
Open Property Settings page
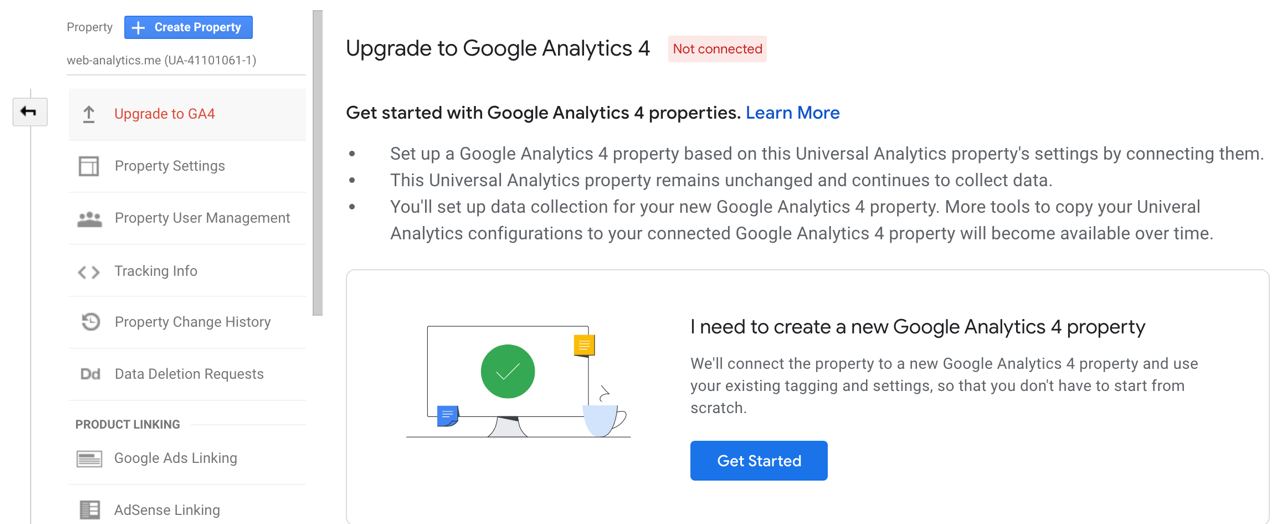pos(170,166)
